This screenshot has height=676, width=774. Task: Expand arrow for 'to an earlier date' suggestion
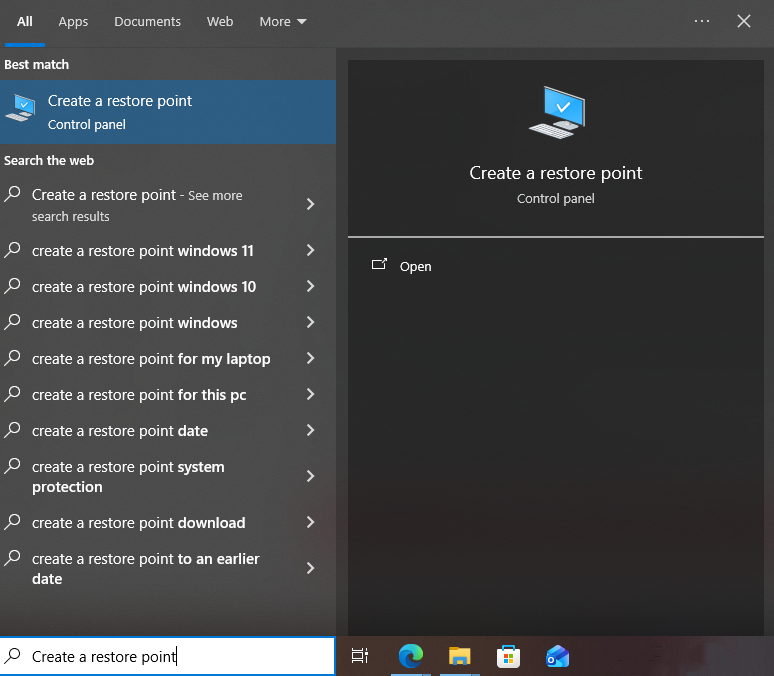coord(310,568)
